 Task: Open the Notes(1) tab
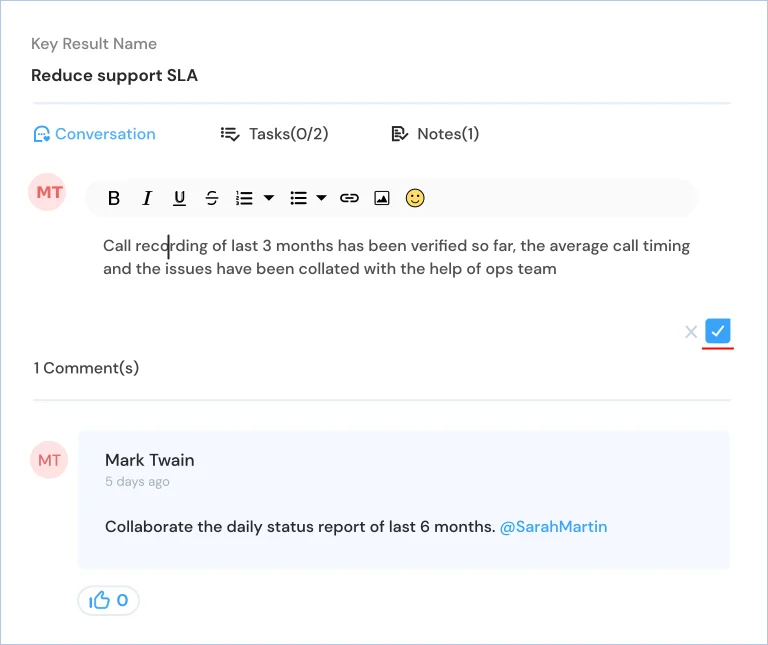435,134
